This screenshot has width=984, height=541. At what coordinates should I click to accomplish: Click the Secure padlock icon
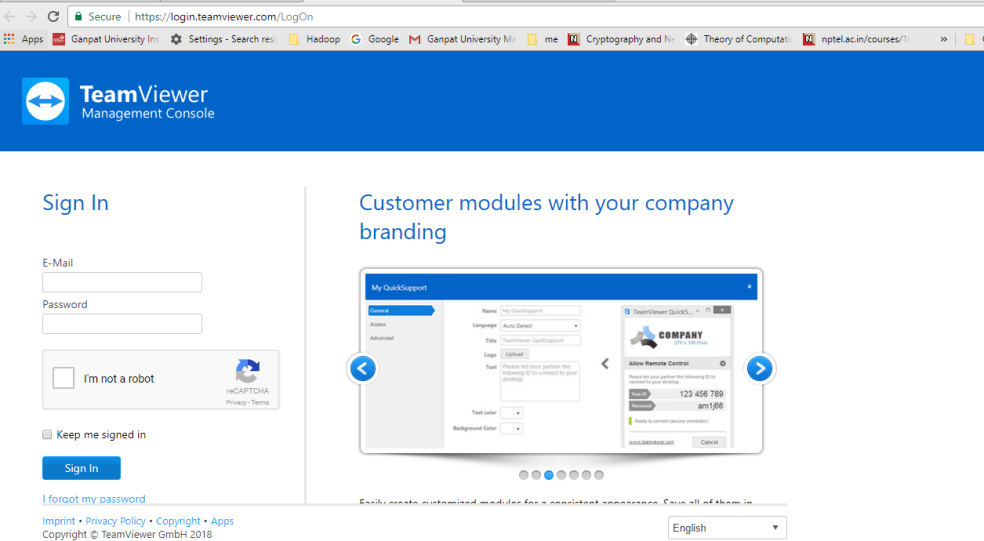(78, 16)
